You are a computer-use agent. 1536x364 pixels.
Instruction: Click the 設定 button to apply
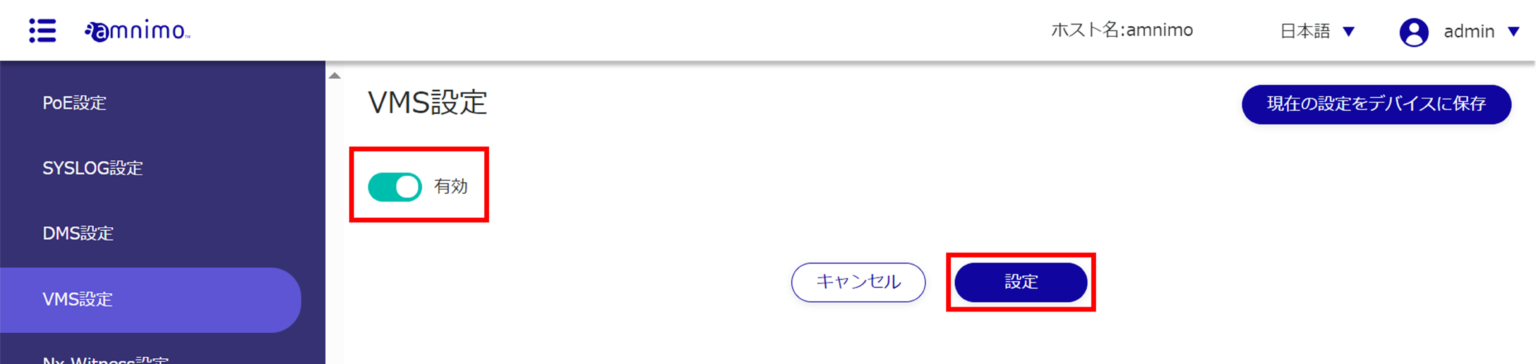(x=1021, y=282)
